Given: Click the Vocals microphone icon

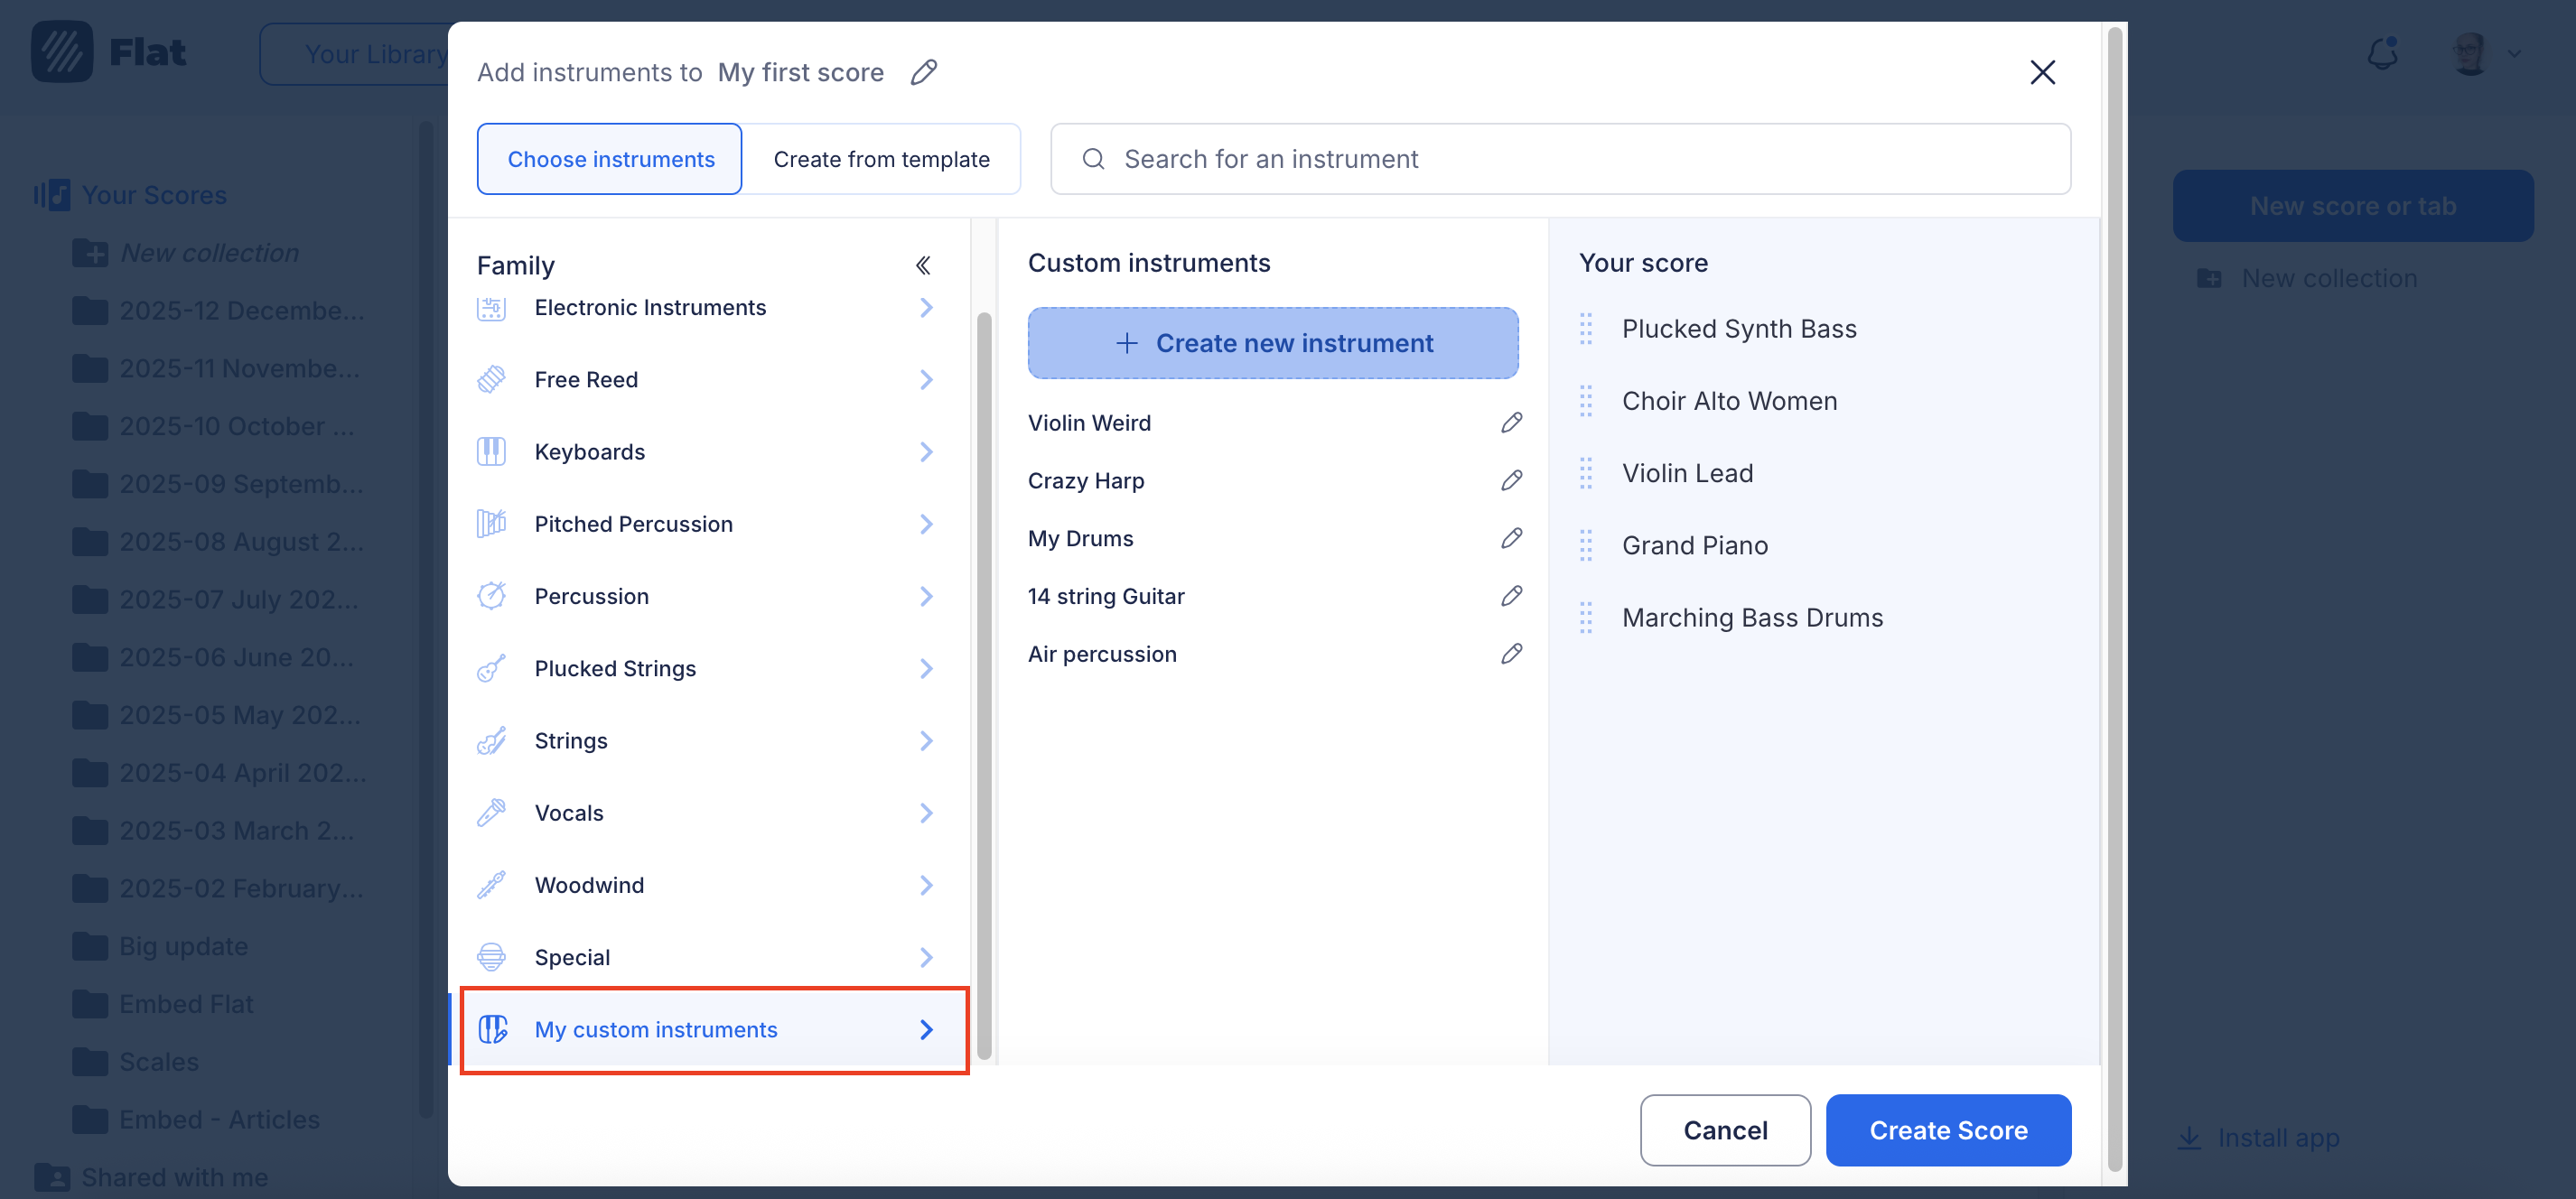Looking at the screenshot, I should [x=491, y=813].
